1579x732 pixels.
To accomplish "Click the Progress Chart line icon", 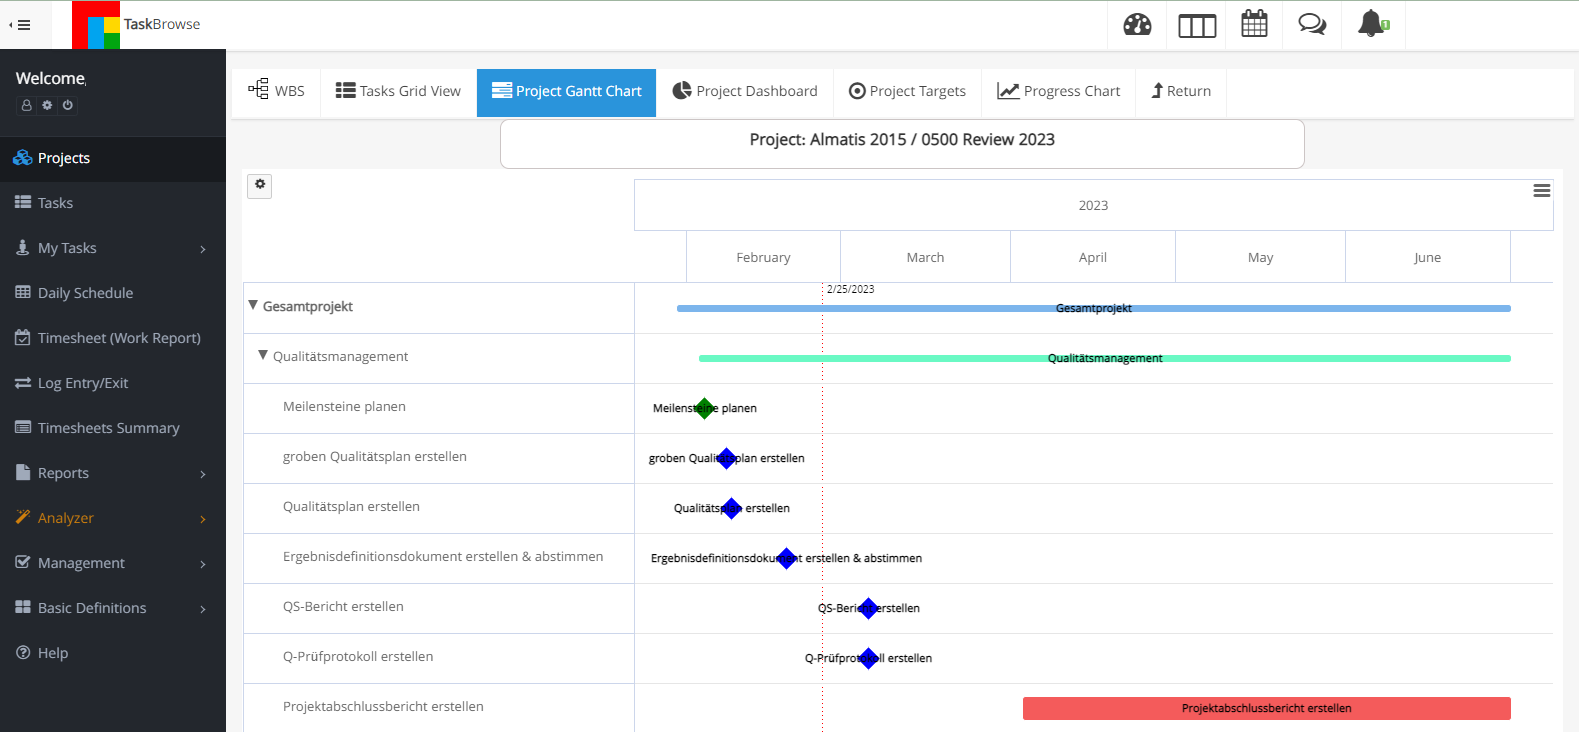I will (1008, 91).
